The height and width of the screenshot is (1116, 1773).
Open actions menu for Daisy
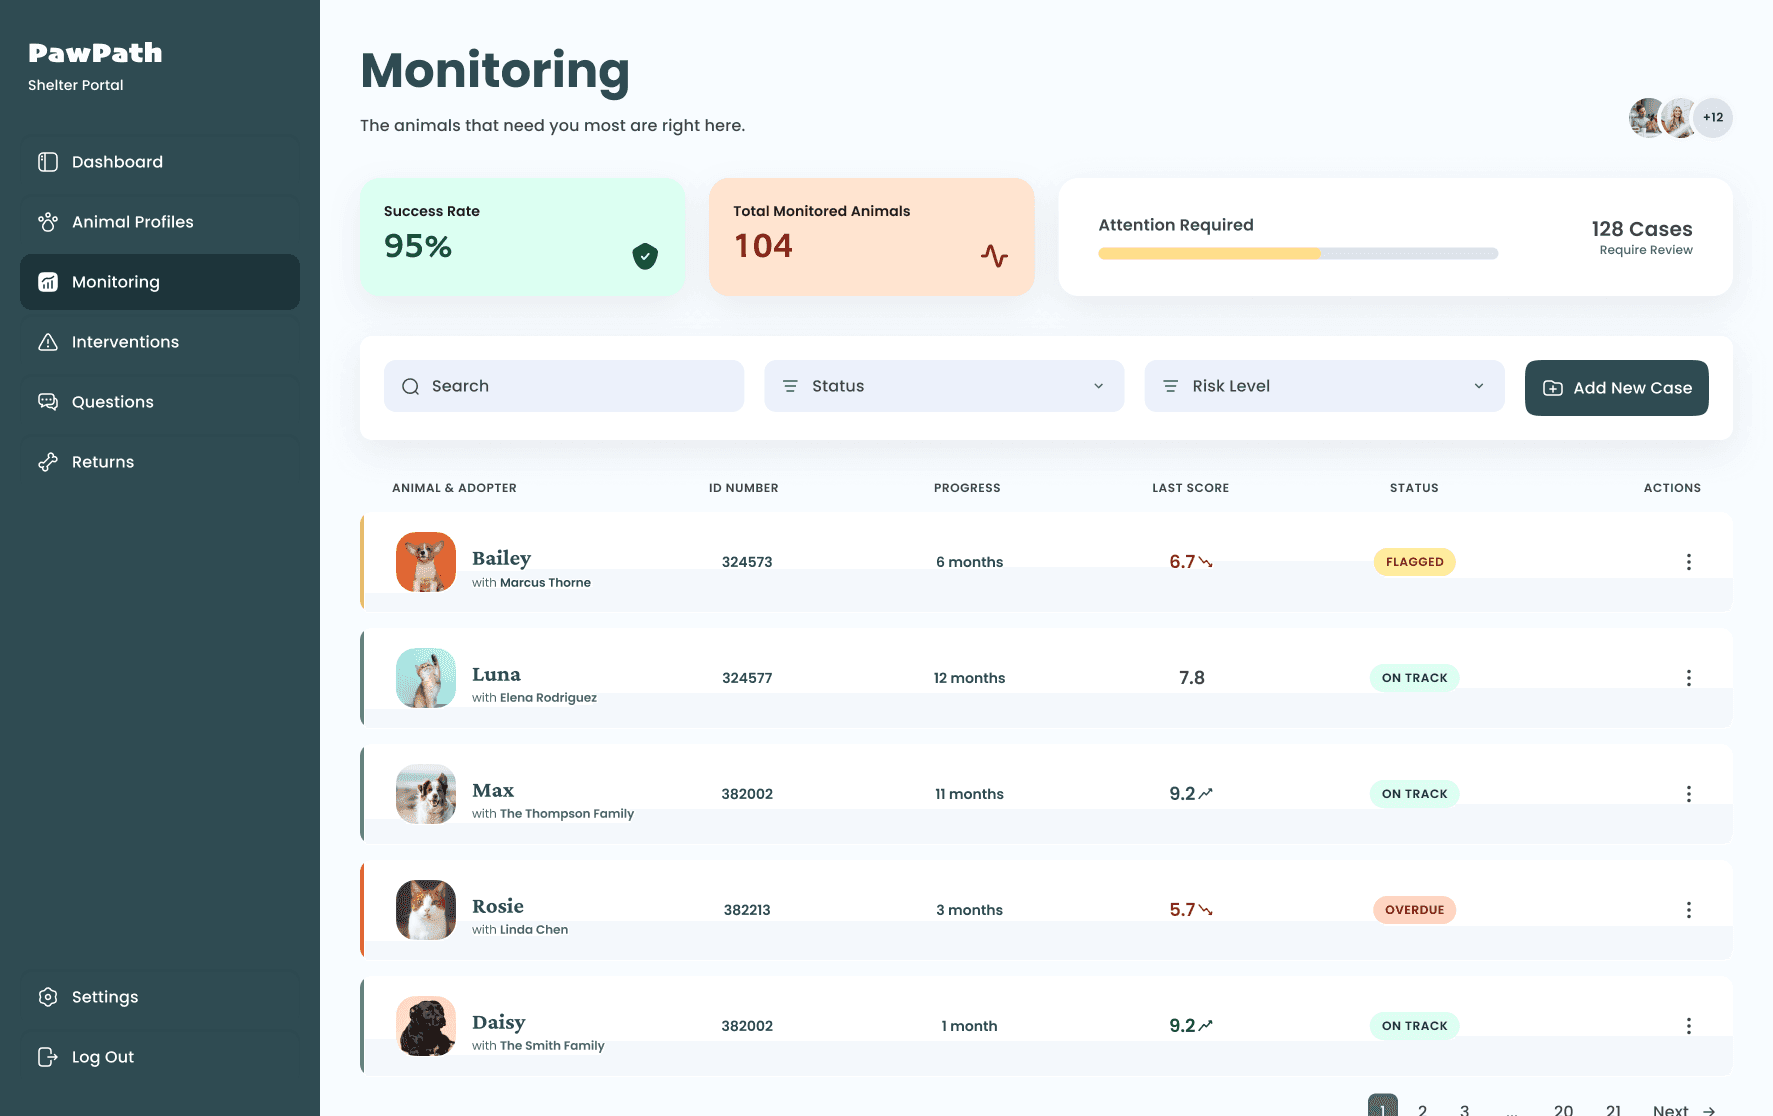(x=1689, y=1026)
